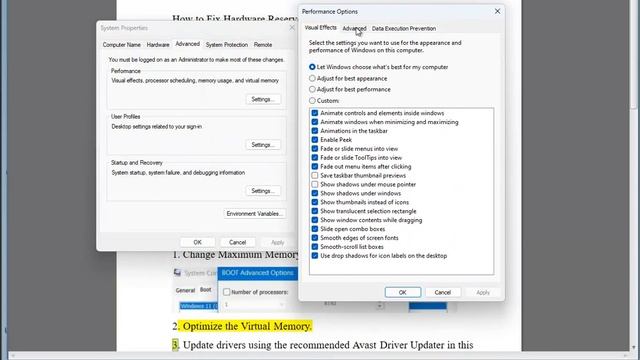Image resolution: width=640 pixels, height=360 pixels.
Task: Open Remote tab in System Properties
Action: tap(263, 45)
